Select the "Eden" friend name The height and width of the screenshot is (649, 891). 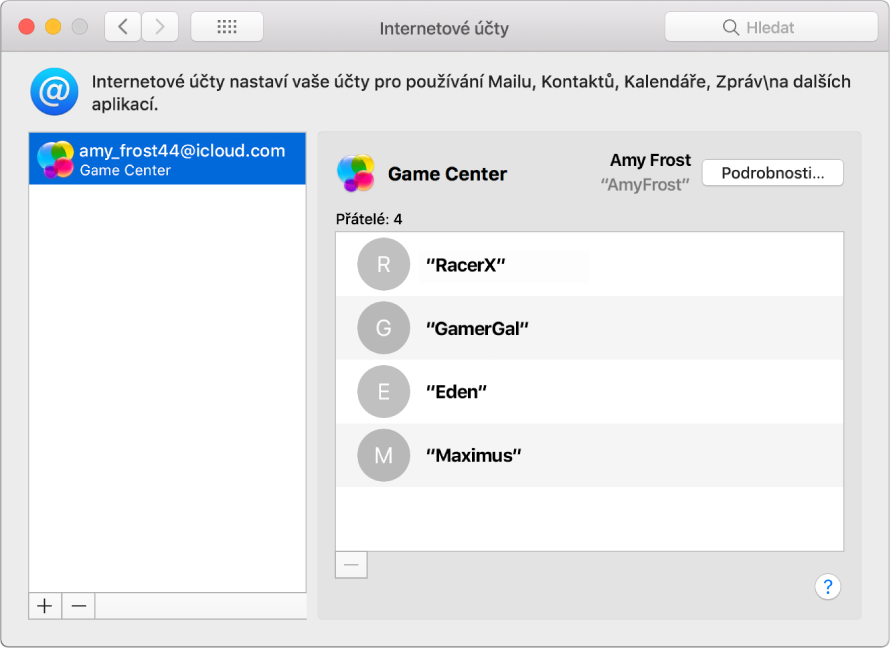456,392
